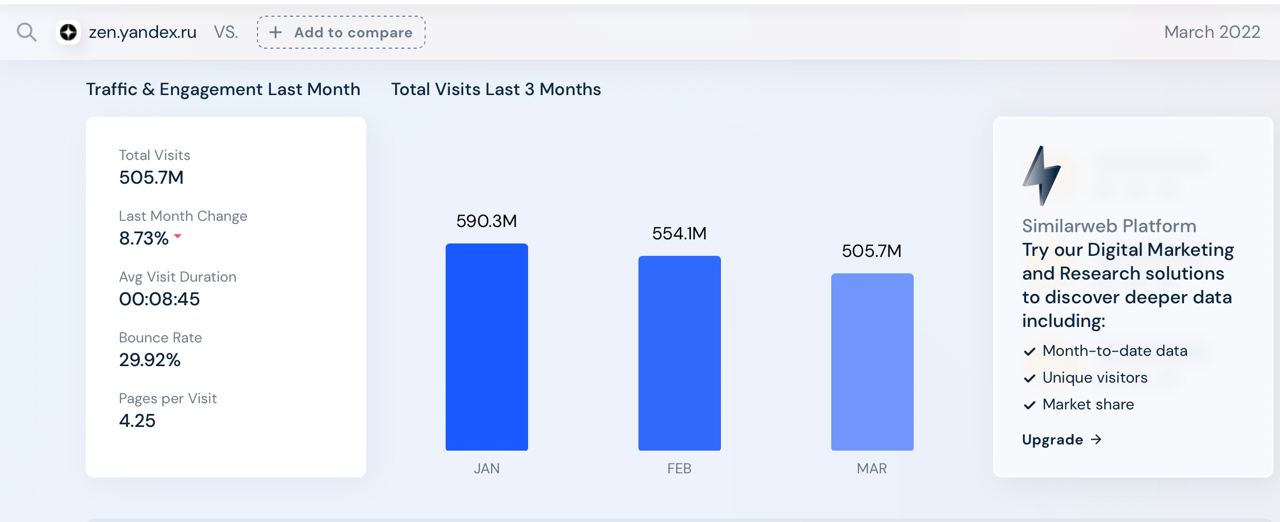Click the Try our Digital Marketing text
Viewport: 1280px width, 522px height.
(x=1128, y=250)
